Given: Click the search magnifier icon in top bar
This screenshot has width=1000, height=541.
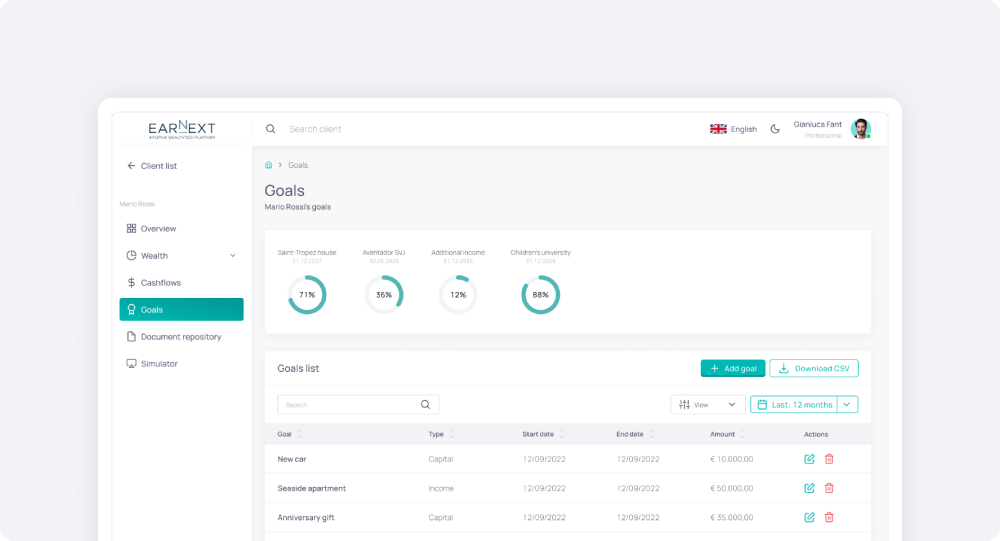Looking at the screenshot, I should point(270,129).
